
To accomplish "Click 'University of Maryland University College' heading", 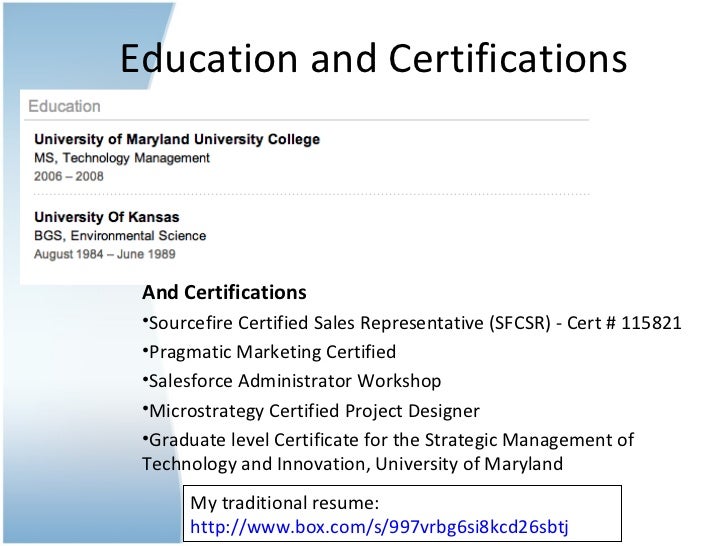I will (x=177, y=139).
